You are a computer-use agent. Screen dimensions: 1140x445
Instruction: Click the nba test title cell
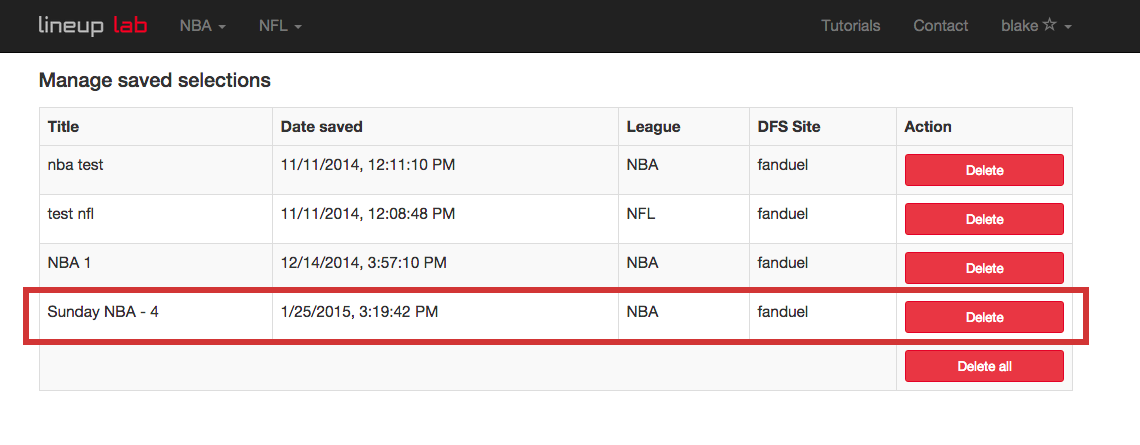click(x=156, y=169)
